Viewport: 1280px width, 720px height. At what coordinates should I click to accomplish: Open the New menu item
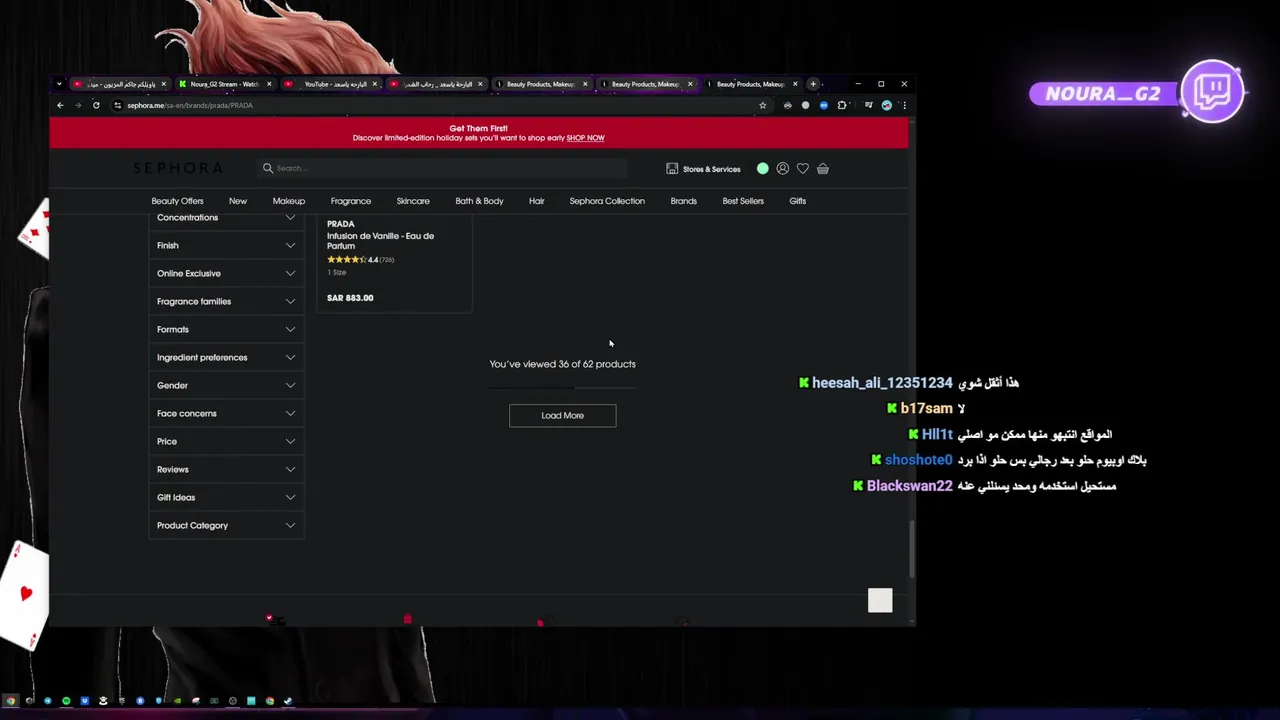pos(237,201)
